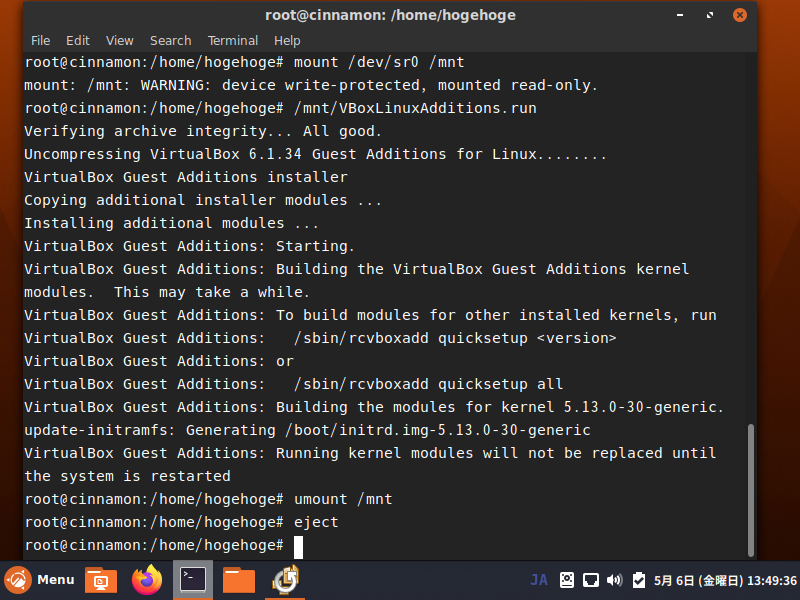Click the '/sbin/rcvboxadd quicksetup <version>' line

click(320, 338)
